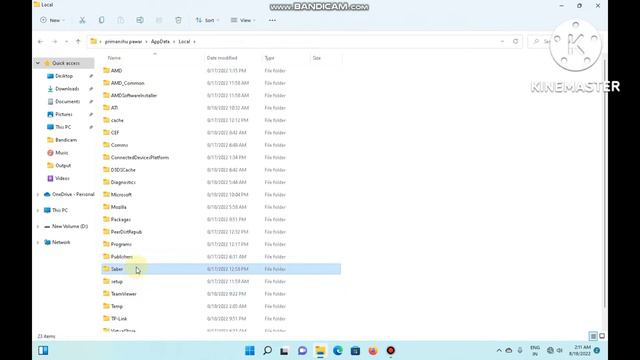Open taskbar Search magnifier
Screen dimensions: 640x360
[267, 351]
